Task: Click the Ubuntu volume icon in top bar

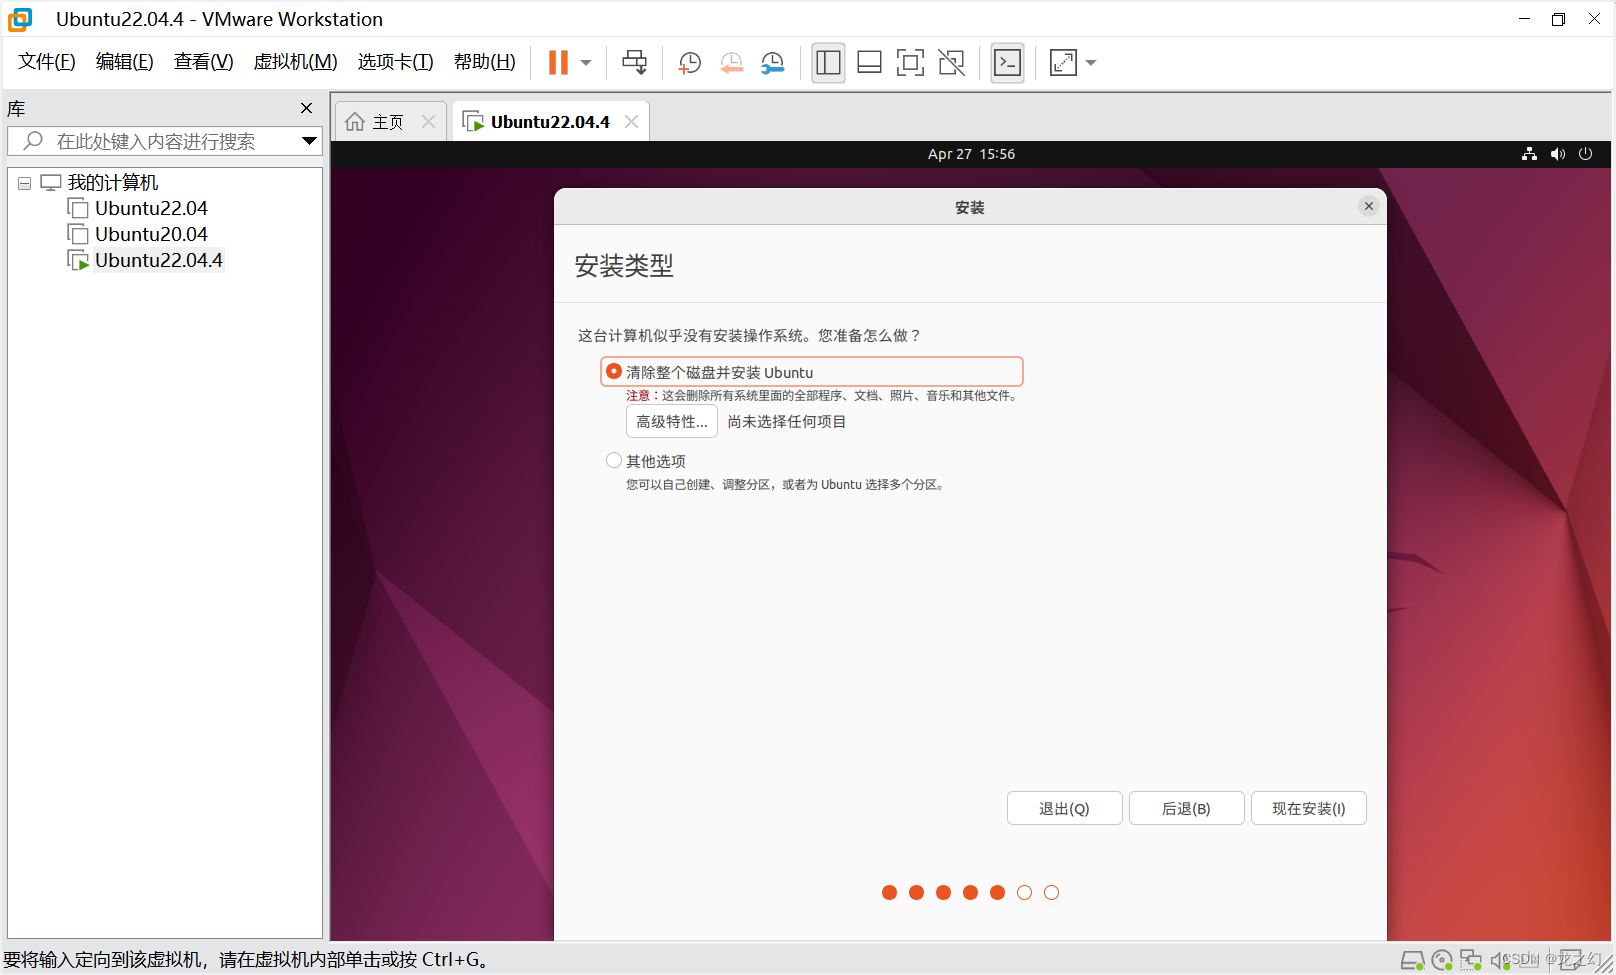Action: [1558, 154]
